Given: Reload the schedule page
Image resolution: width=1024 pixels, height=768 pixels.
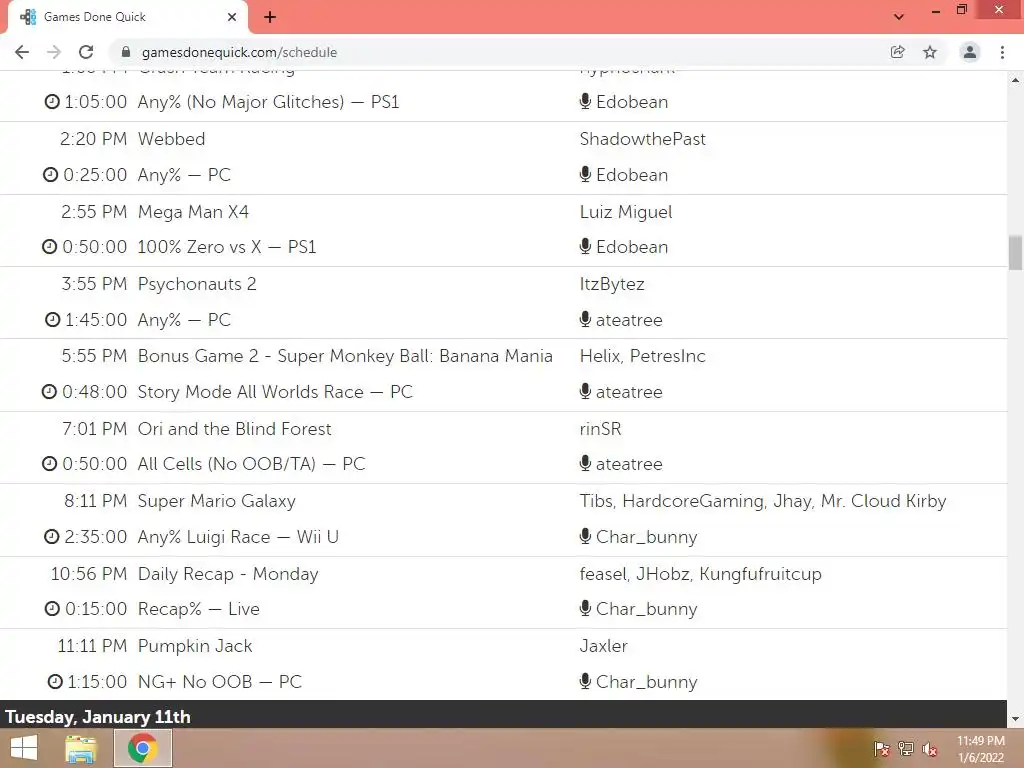Looking at the screenshot, I should 86,52.
